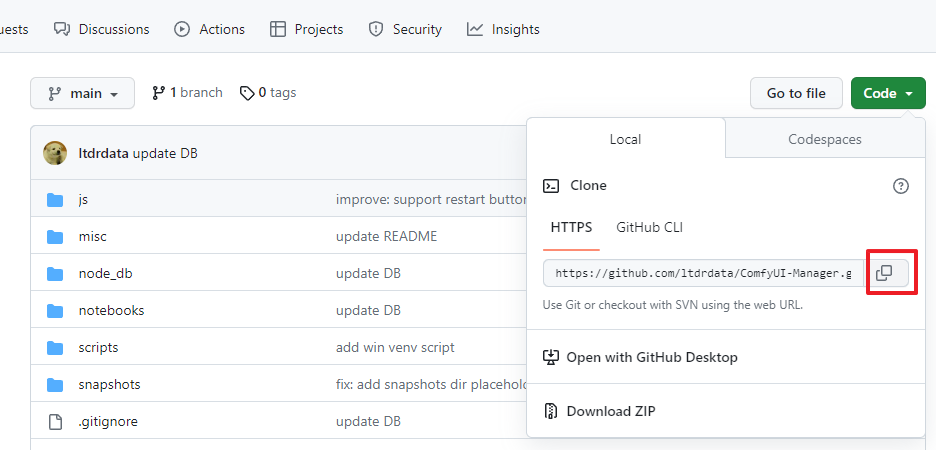This screenshot has width=936, height=450.
Task: Select the GitHub CLI clone method
Action: coord(649,227)
